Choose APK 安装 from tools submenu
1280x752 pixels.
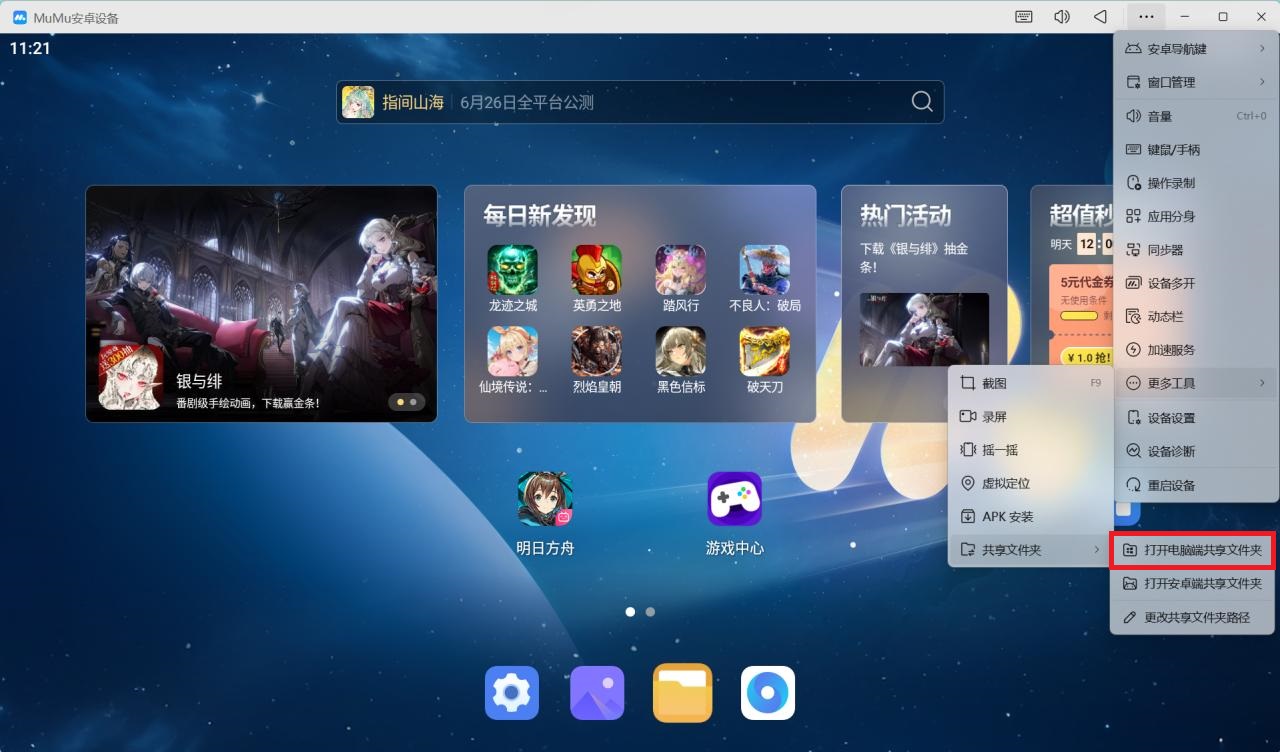pyautogui.click(x=1030, y=517)
